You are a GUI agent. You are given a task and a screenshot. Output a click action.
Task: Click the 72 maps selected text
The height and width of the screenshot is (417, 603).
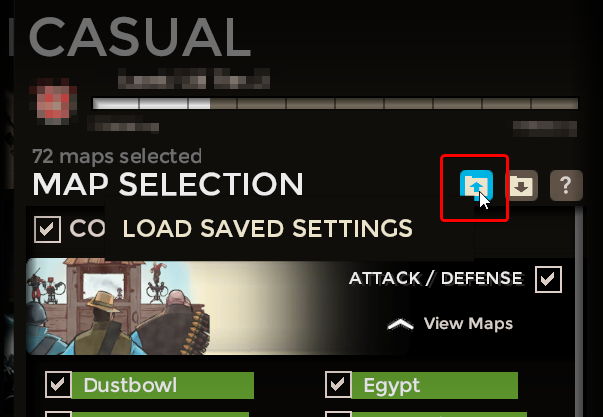(x=117, y=156)
